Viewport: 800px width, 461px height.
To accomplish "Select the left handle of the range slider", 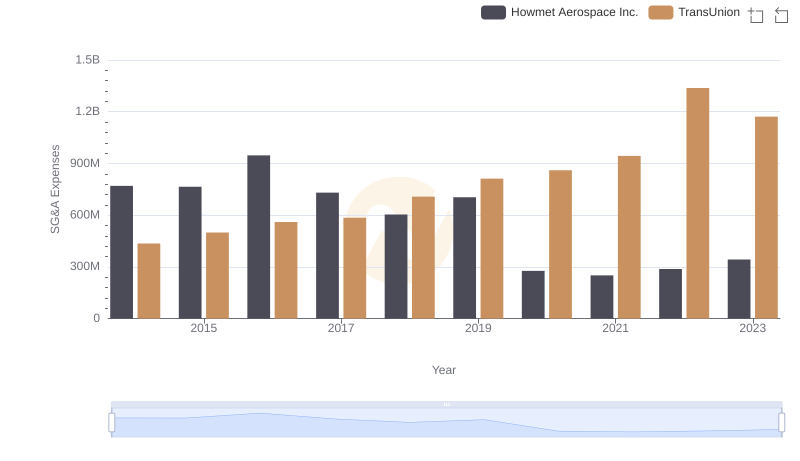I will (112, 423).
